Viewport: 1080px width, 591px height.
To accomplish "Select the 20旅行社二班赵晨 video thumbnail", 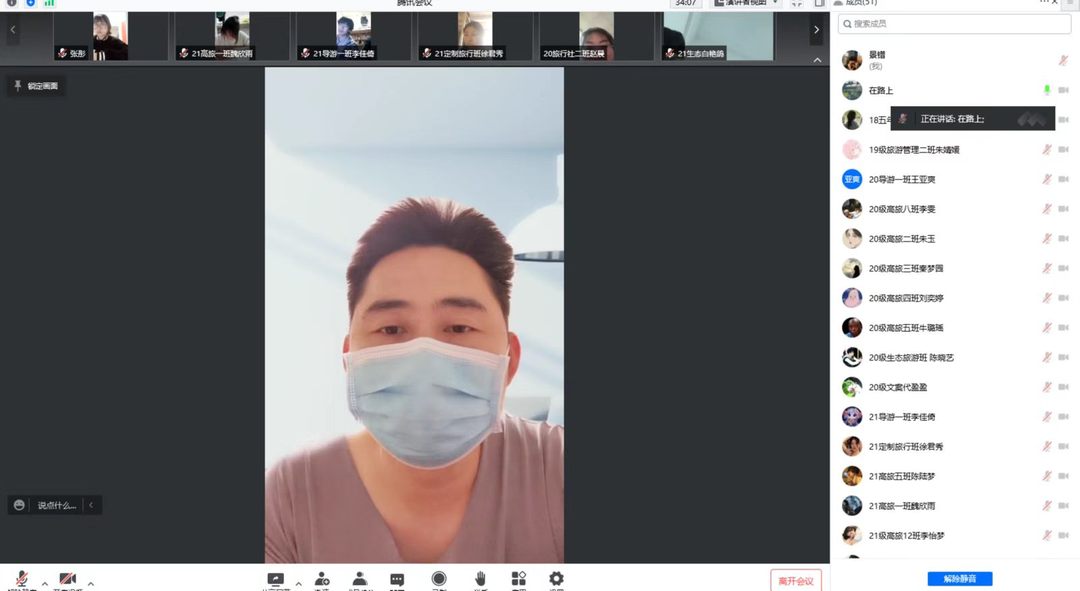I will (596, 36).
